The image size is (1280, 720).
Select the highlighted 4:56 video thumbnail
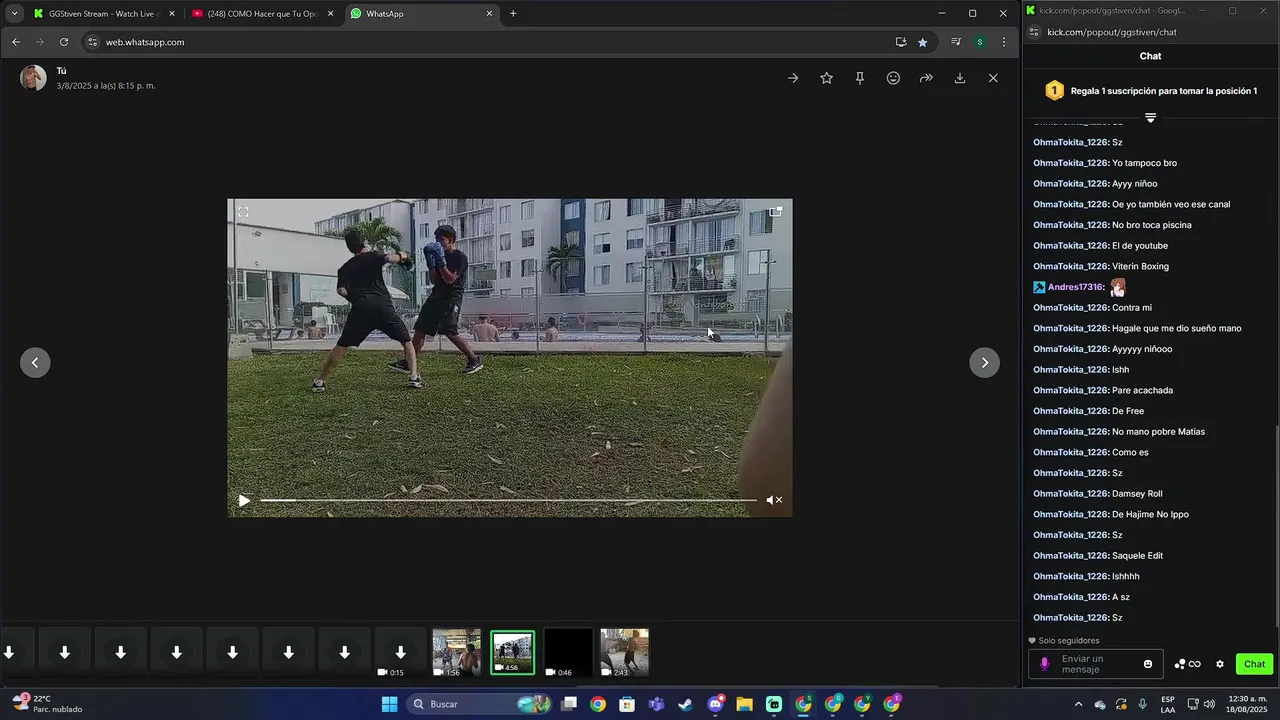coord(512,652)
